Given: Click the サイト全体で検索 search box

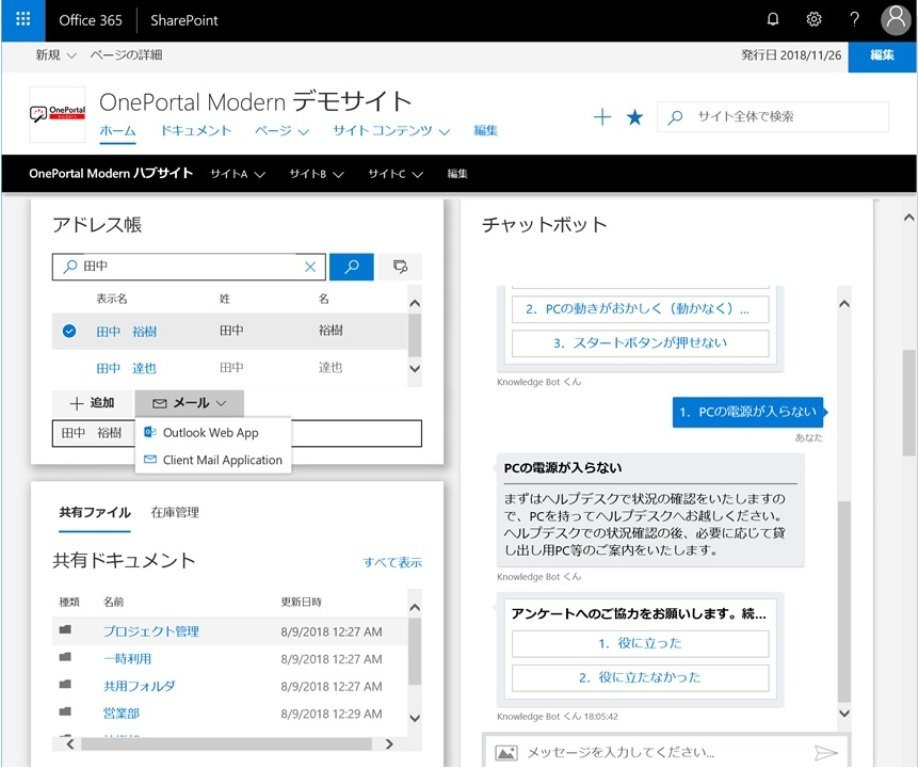Looking at the screenshot, I should coord(773,117).
